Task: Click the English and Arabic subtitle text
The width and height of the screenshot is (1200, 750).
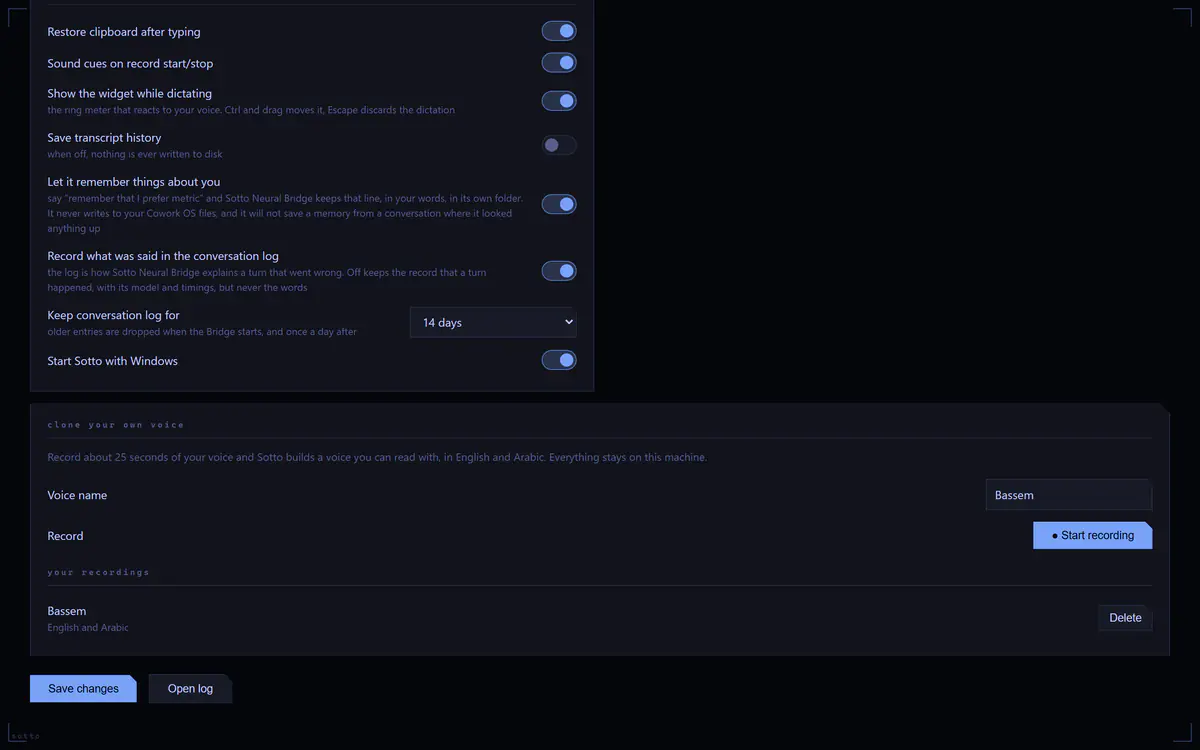Action: (88, 628)
